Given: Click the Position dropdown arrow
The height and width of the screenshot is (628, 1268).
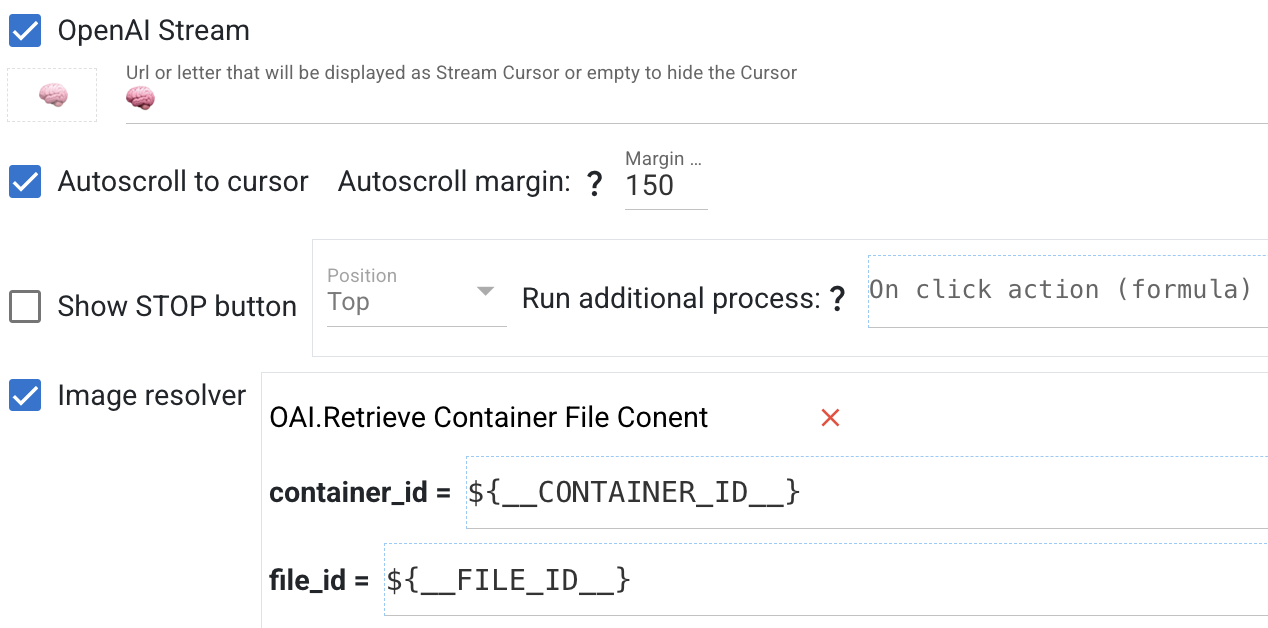Looking at the screenshot, I should (x=485, y=291).
